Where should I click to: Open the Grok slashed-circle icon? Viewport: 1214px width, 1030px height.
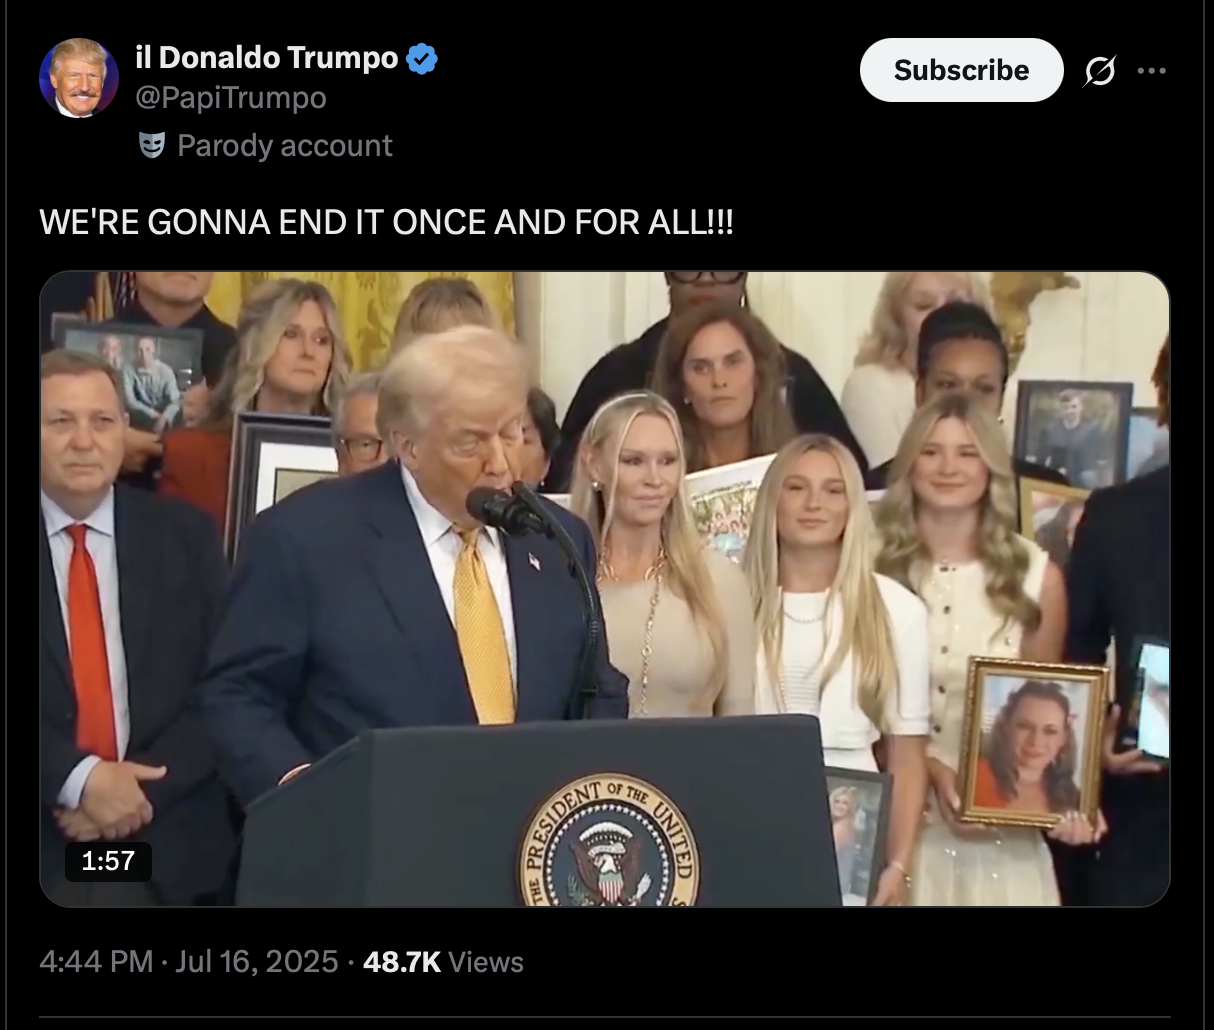[1100, 71]
